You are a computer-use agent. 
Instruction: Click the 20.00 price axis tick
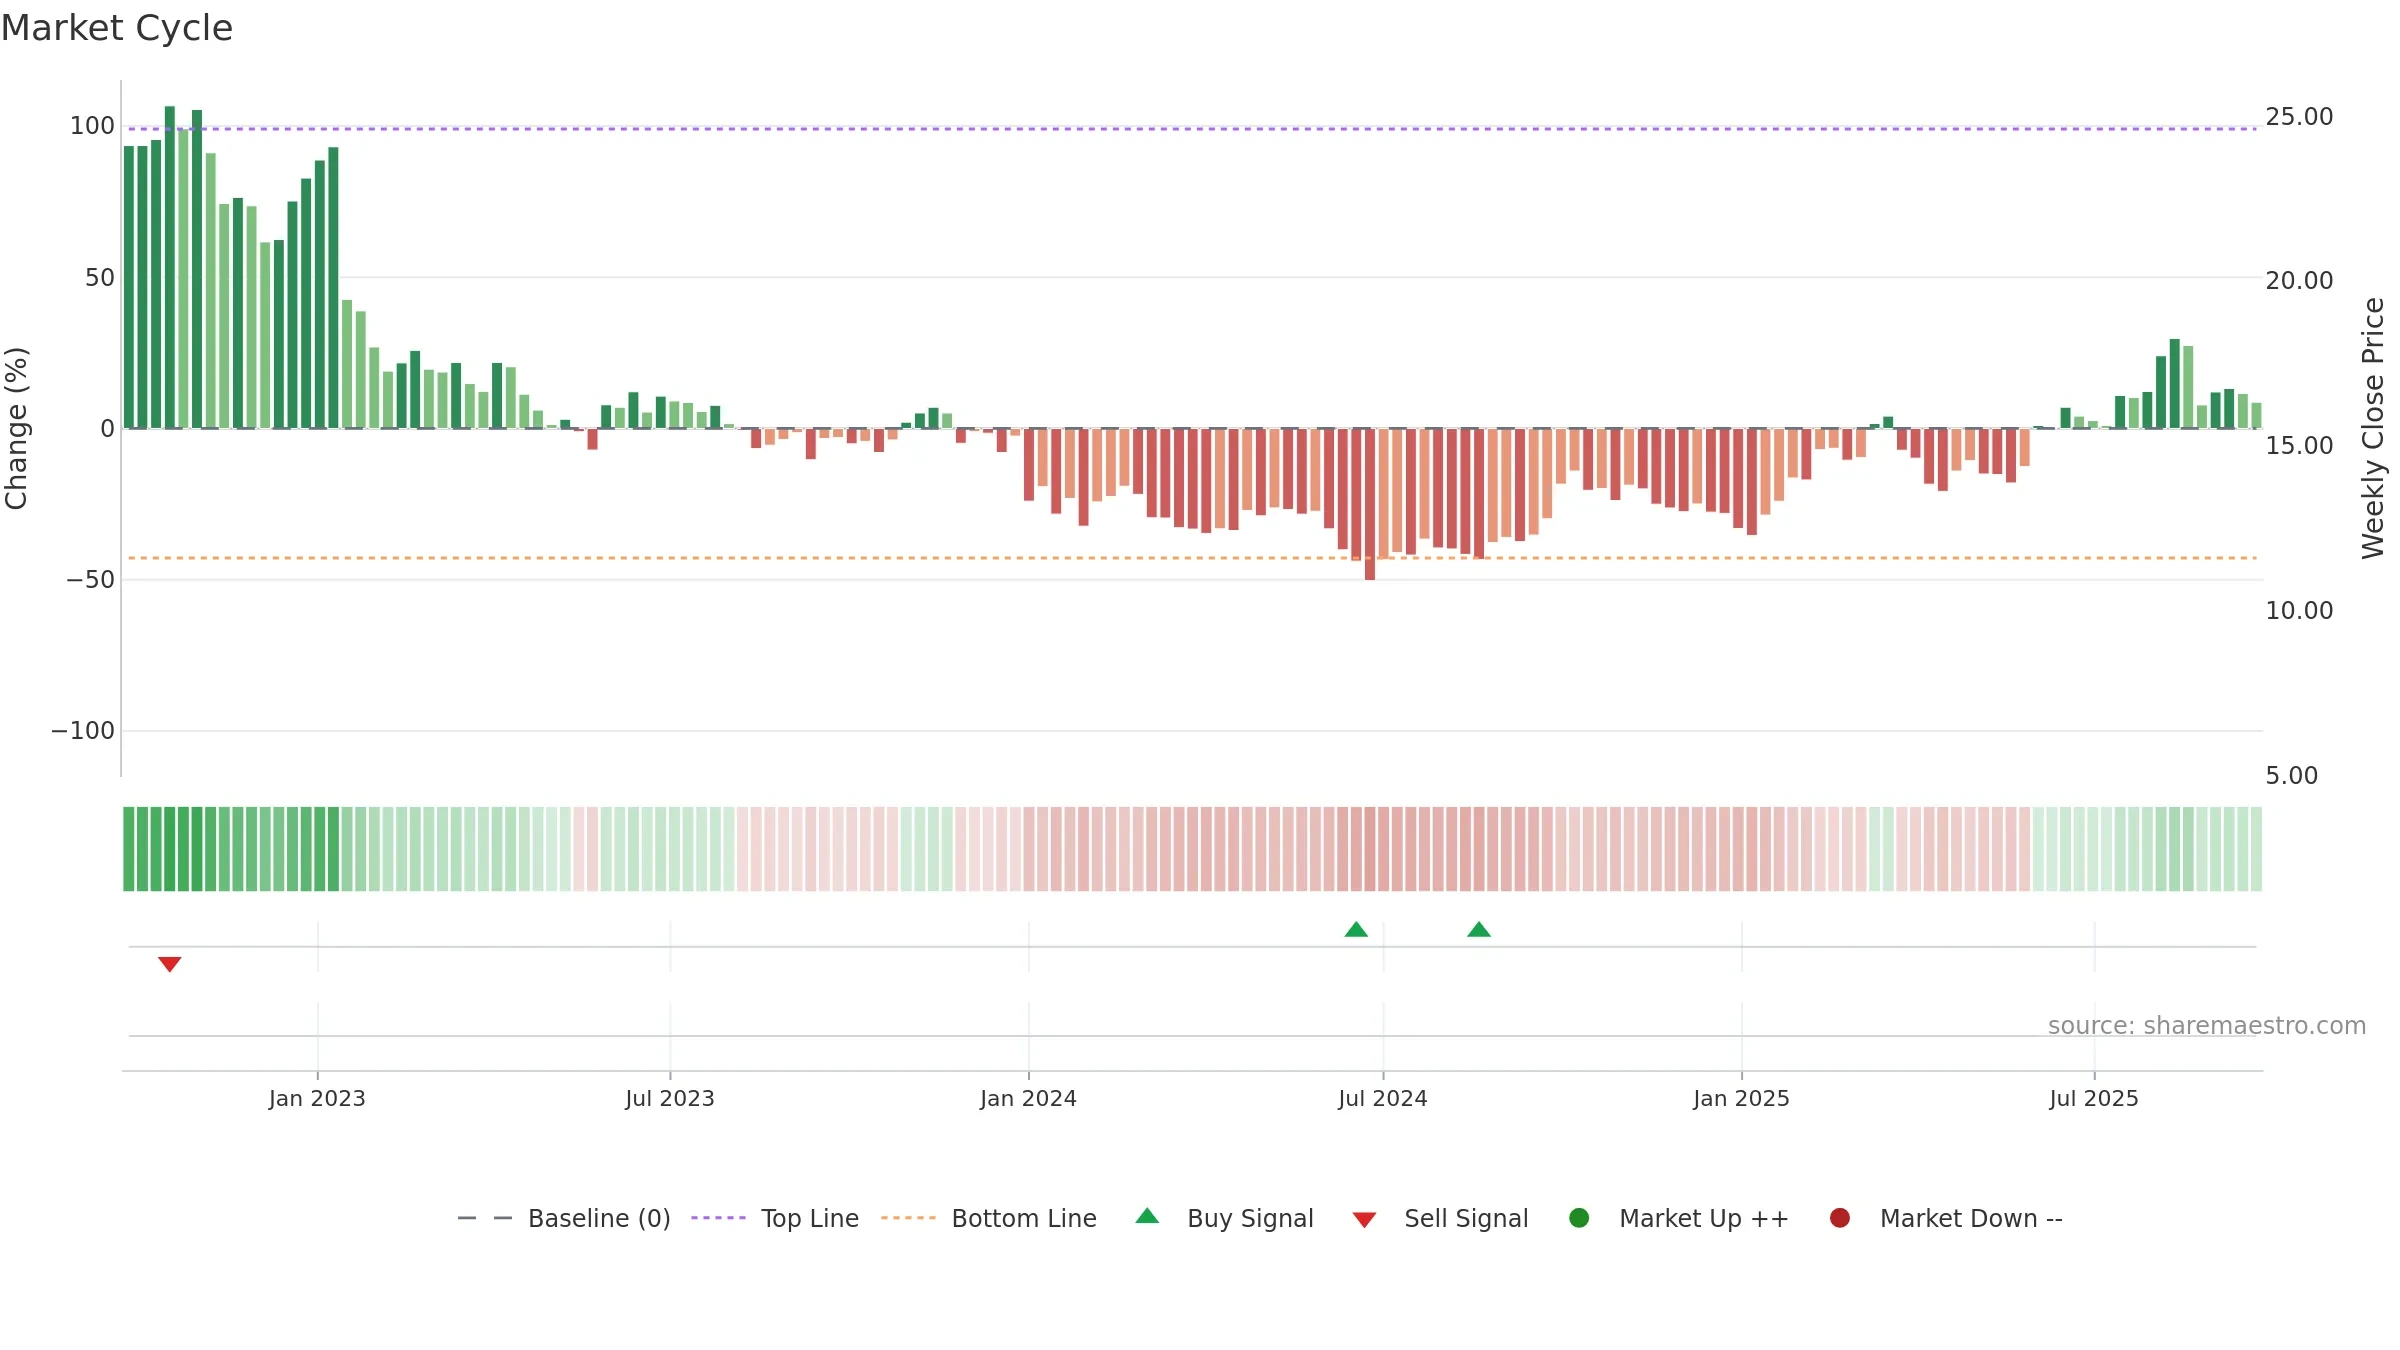(x=2299, y=281)
